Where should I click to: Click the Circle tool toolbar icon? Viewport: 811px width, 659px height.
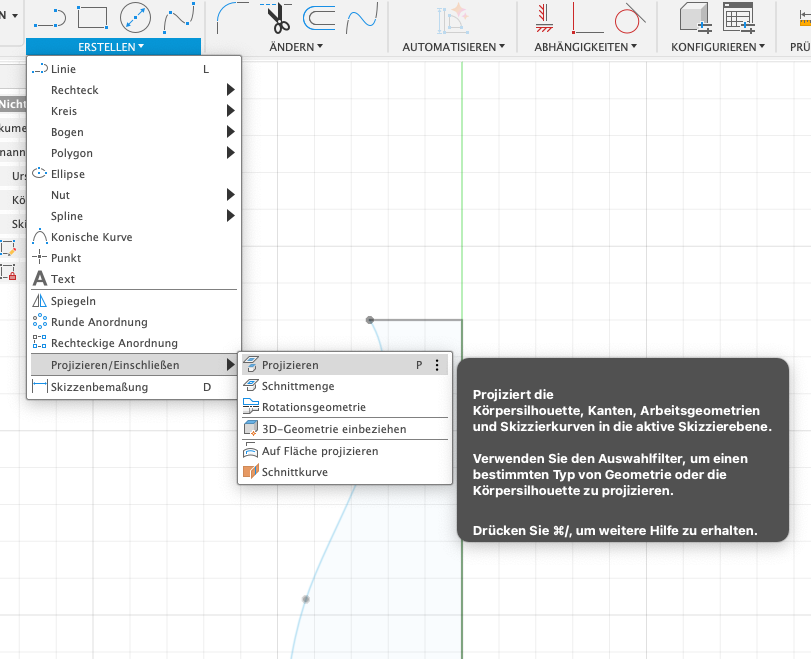[135, 17]
